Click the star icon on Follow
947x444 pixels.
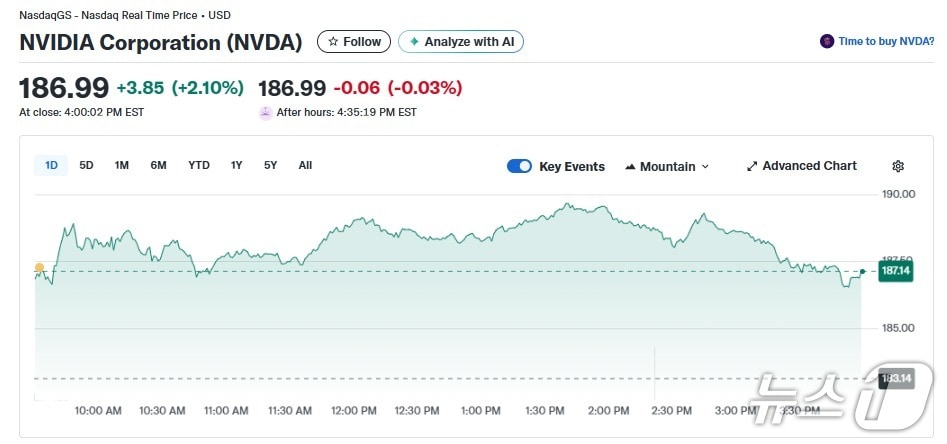pyautogui.click(x=334, y=42)
